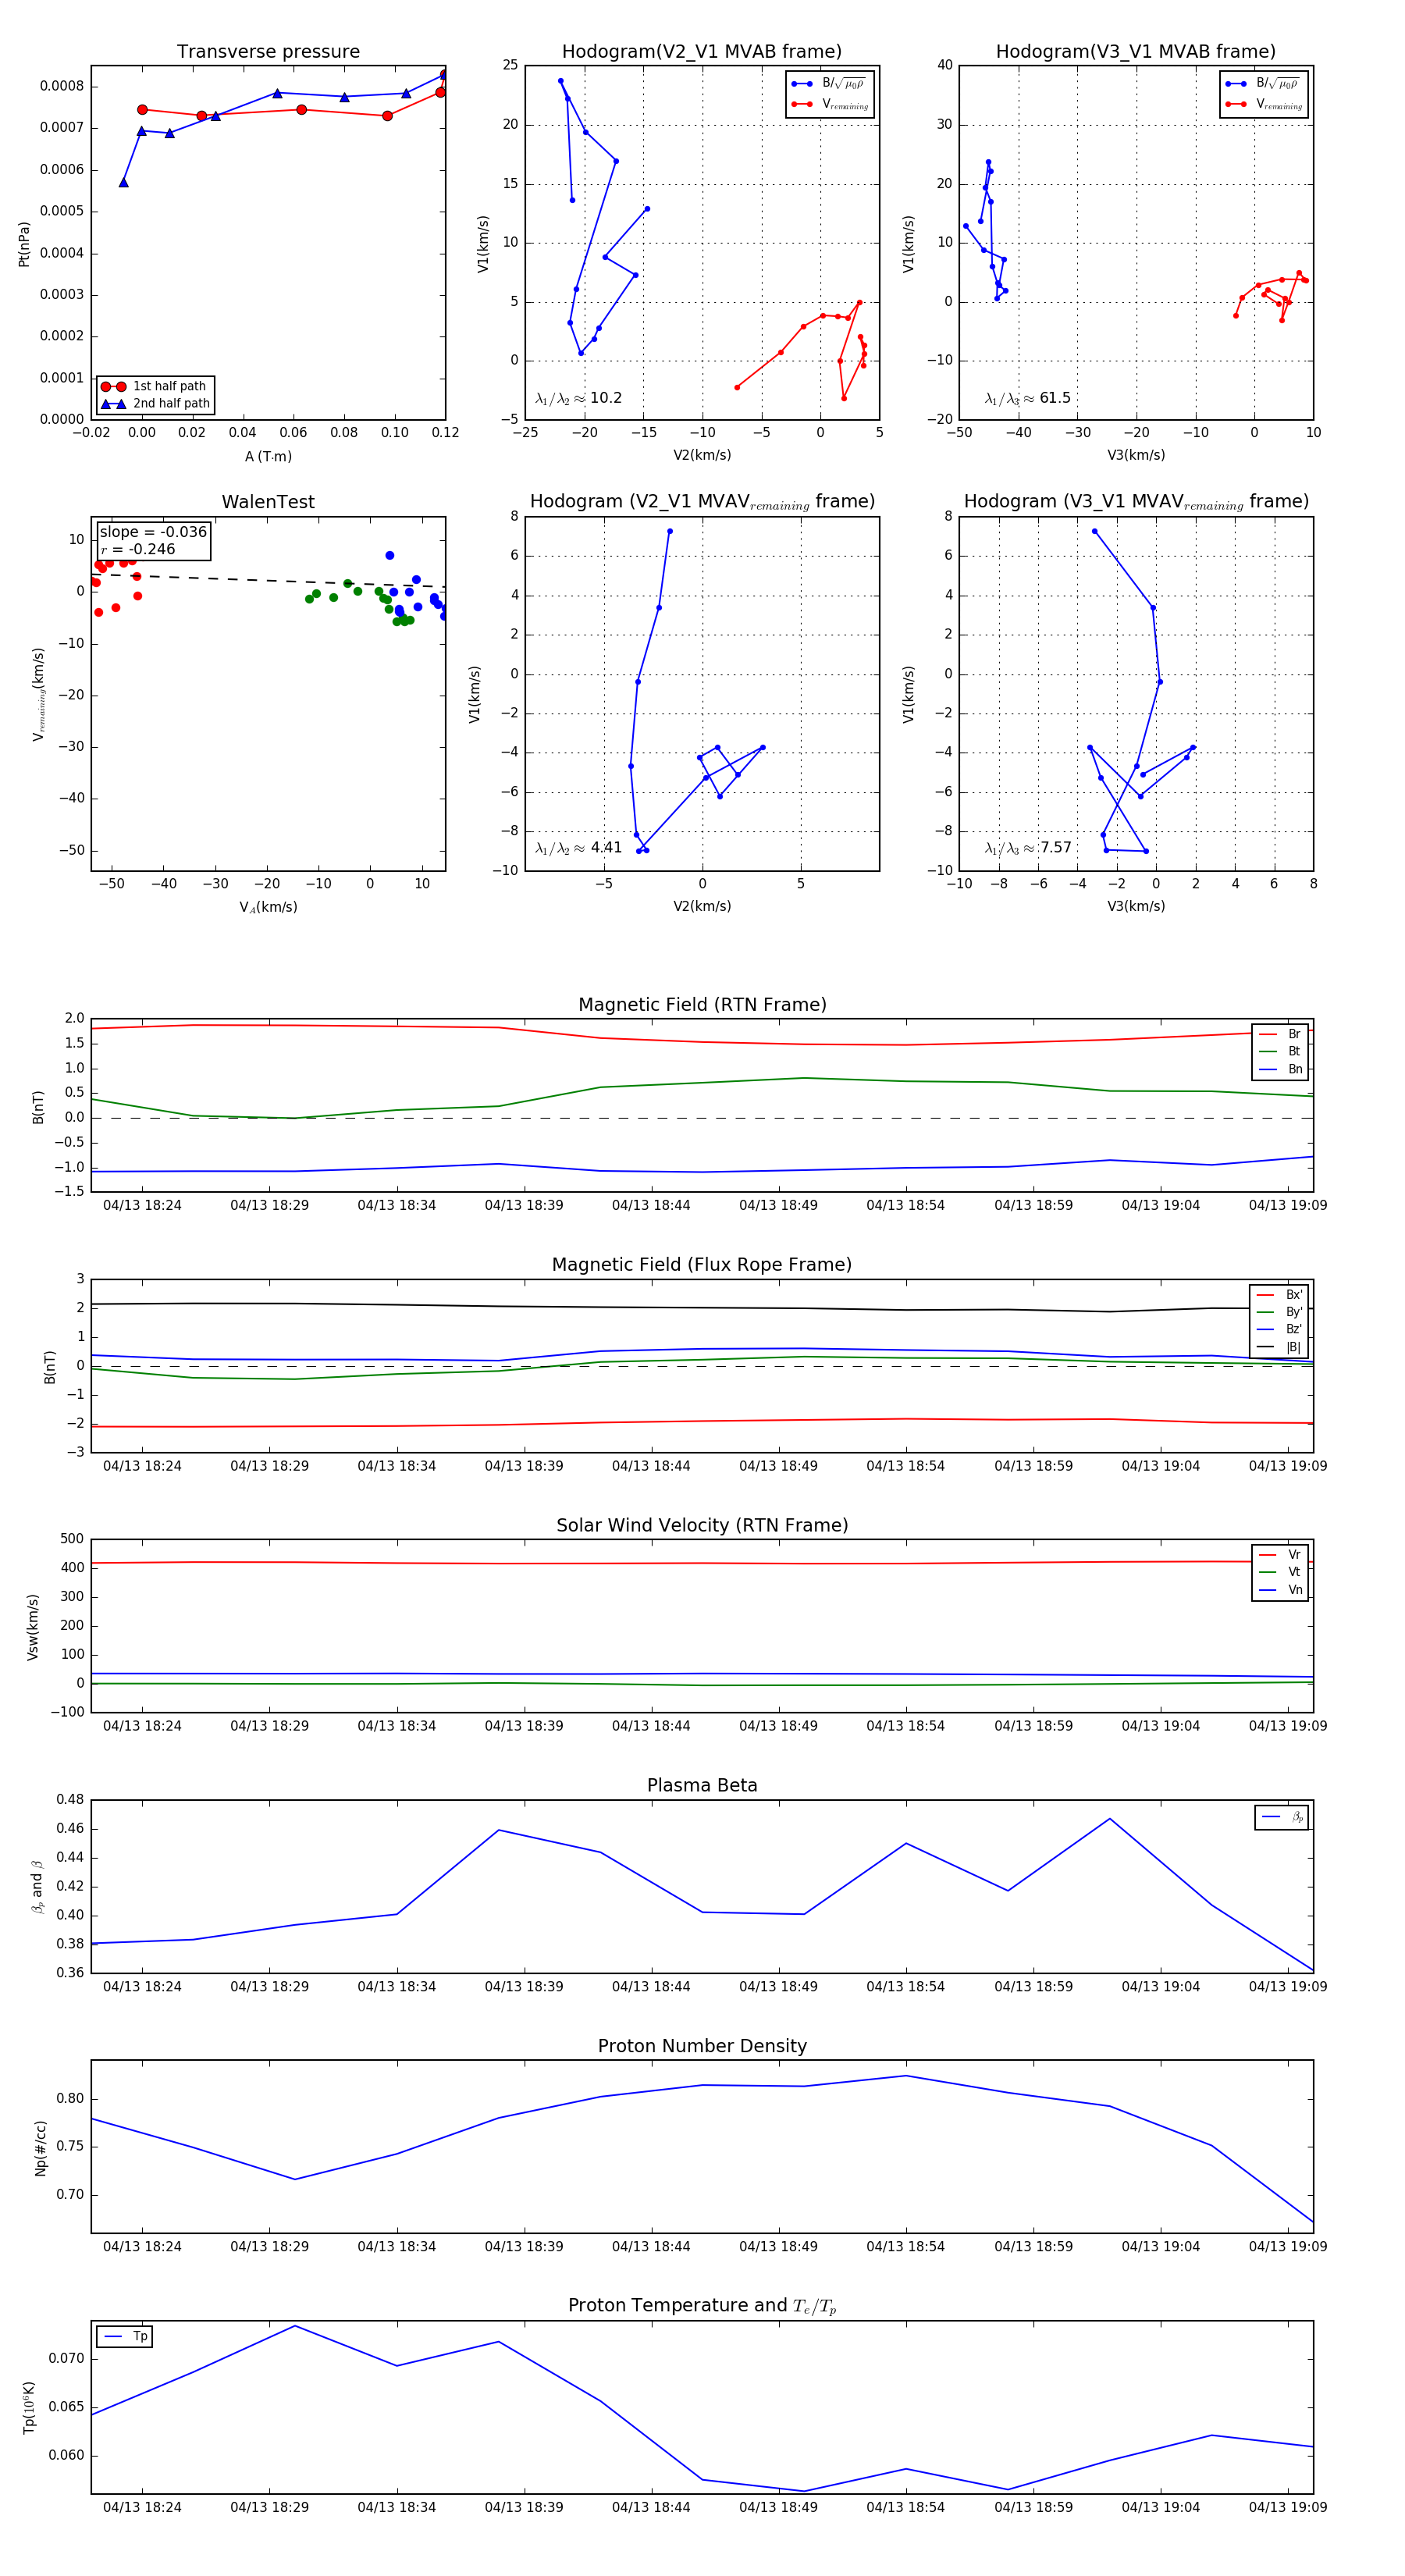Screen dimensions: 1405x2576
Task: Click 'Magnetic Field (Flux Rope Frame)' title
Action: click(x=702, y=1265)
